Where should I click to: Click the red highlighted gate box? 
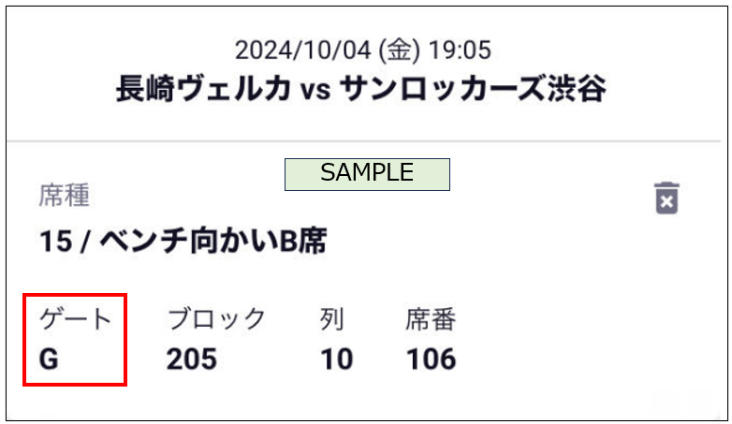[x=75, y=339]
